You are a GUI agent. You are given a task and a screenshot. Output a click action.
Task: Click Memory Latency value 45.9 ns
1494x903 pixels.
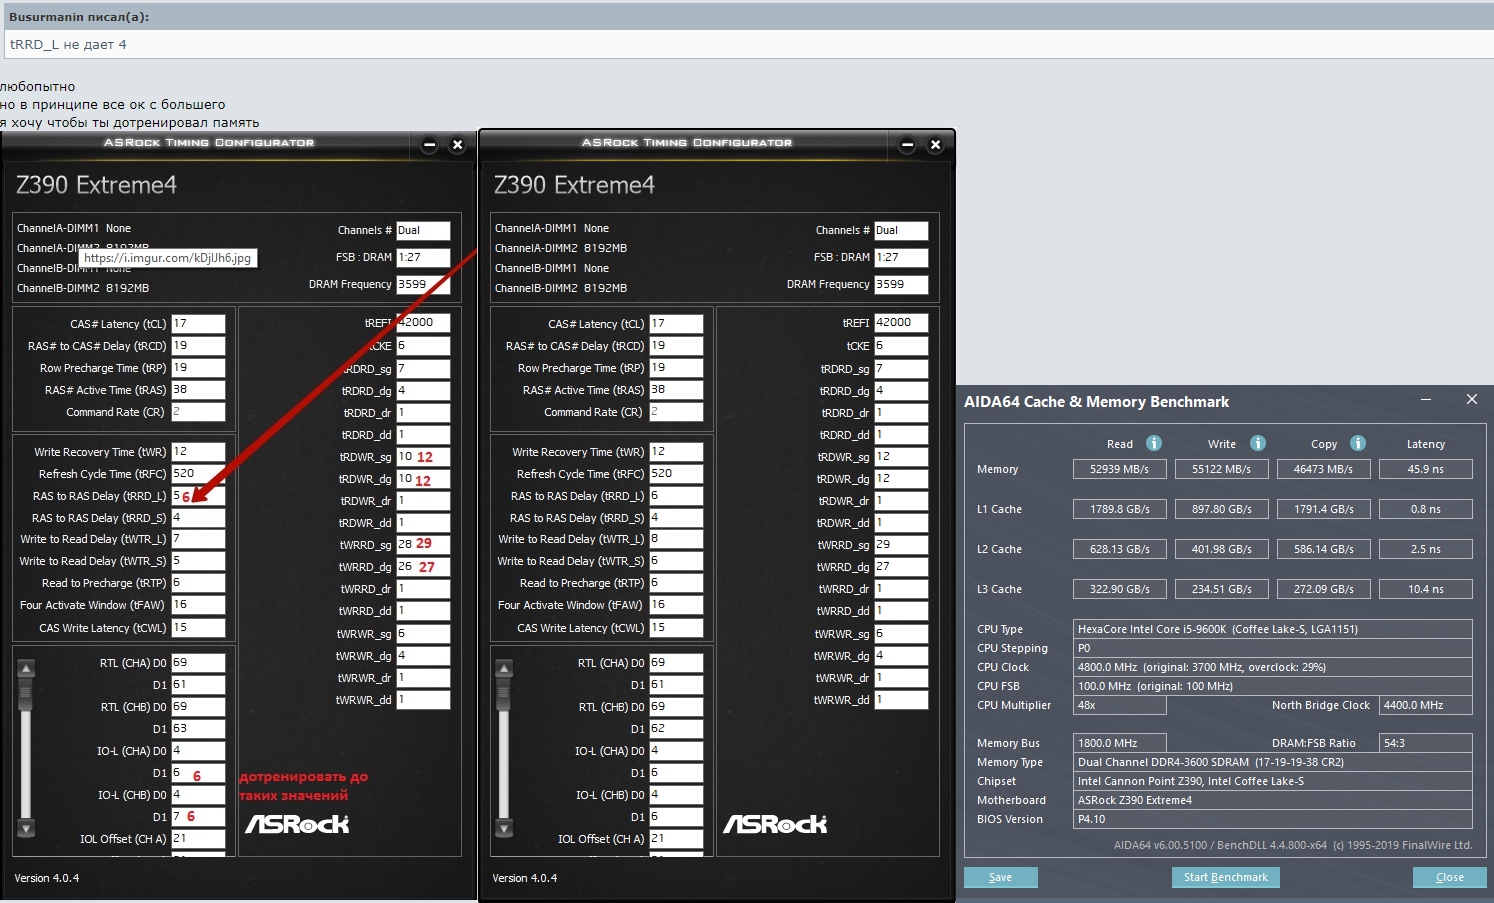point(1426,469)
